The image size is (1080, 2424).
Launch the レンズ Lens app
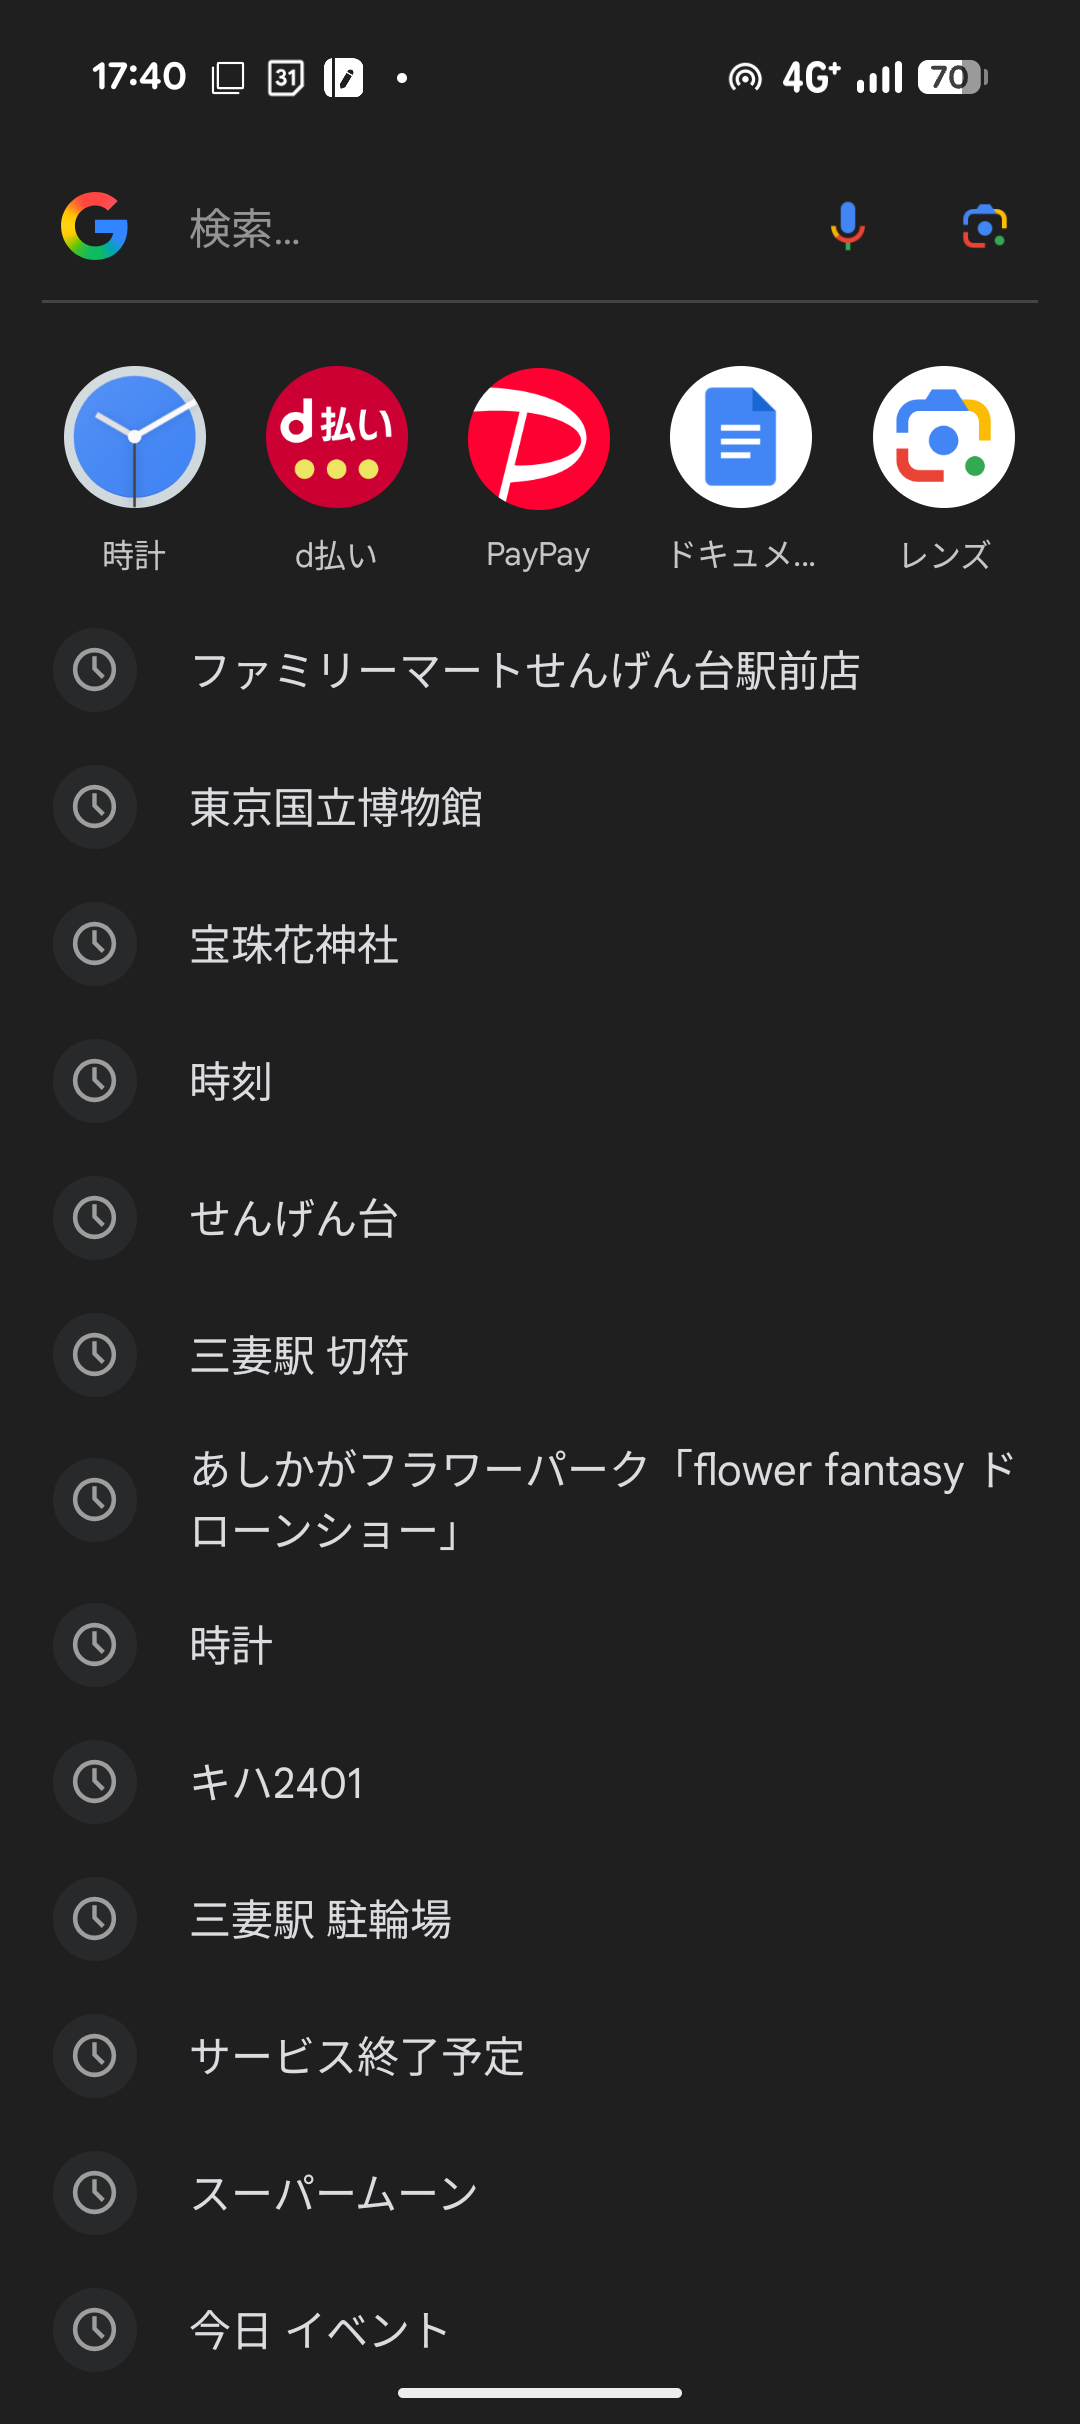pyautogui.click(x=943, y=438)
